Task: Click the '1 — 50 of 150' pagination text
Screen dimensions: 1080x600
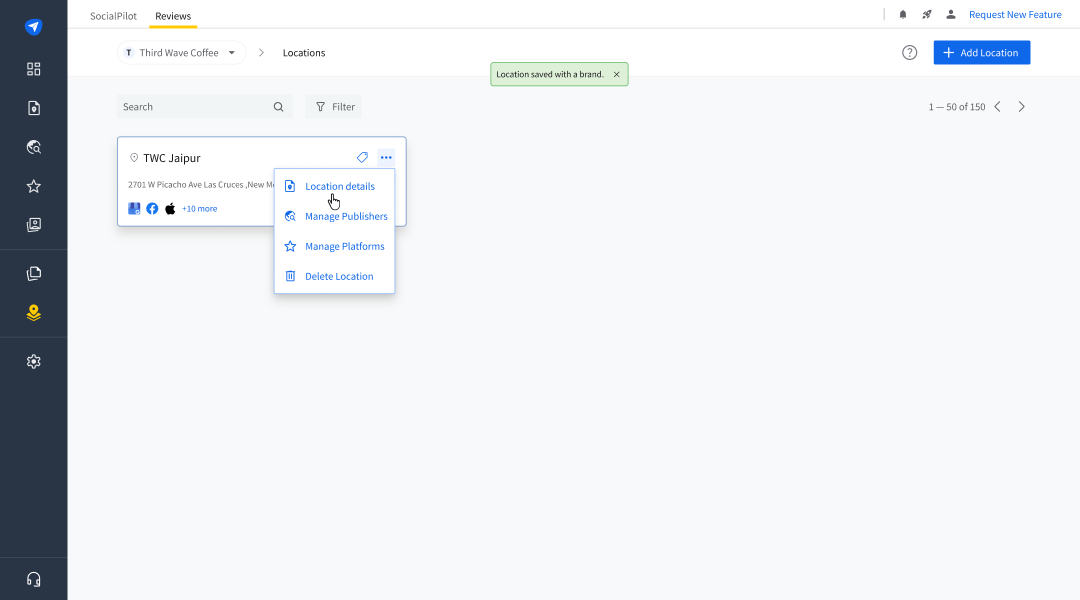Action: coord(957,107)
